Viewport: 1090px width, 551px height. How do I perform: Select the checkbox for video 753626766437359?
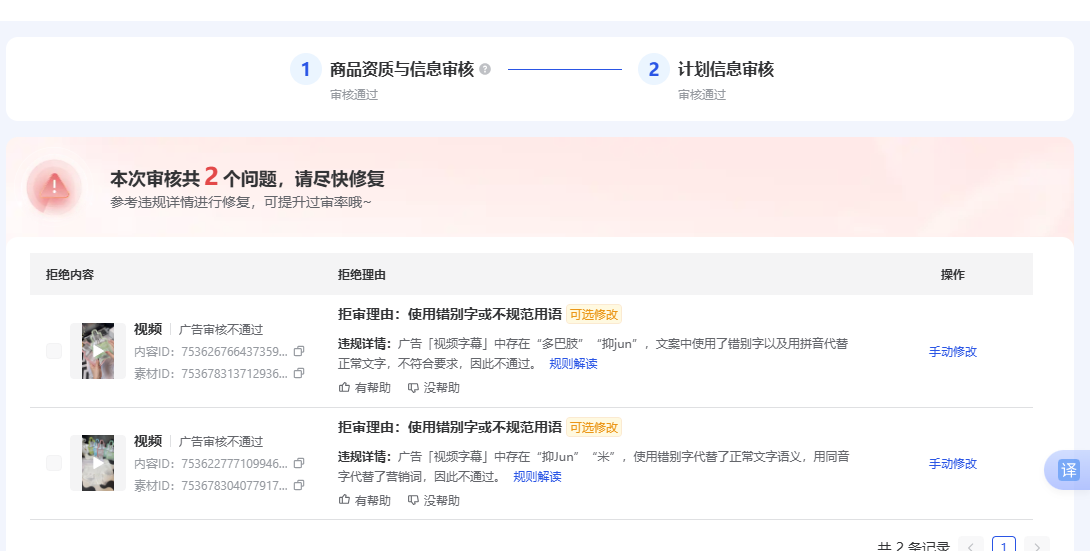pos(54,351)
